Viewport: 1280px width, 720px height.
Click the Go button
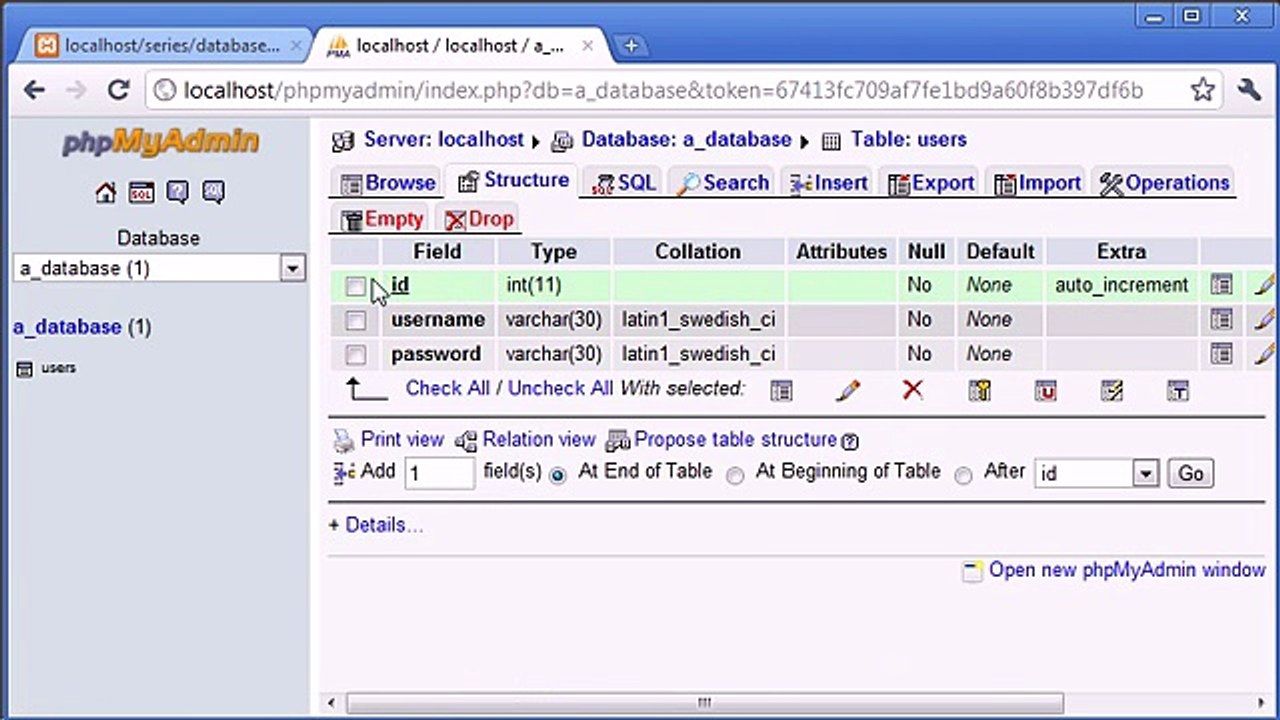click(x=1191, y=473)
